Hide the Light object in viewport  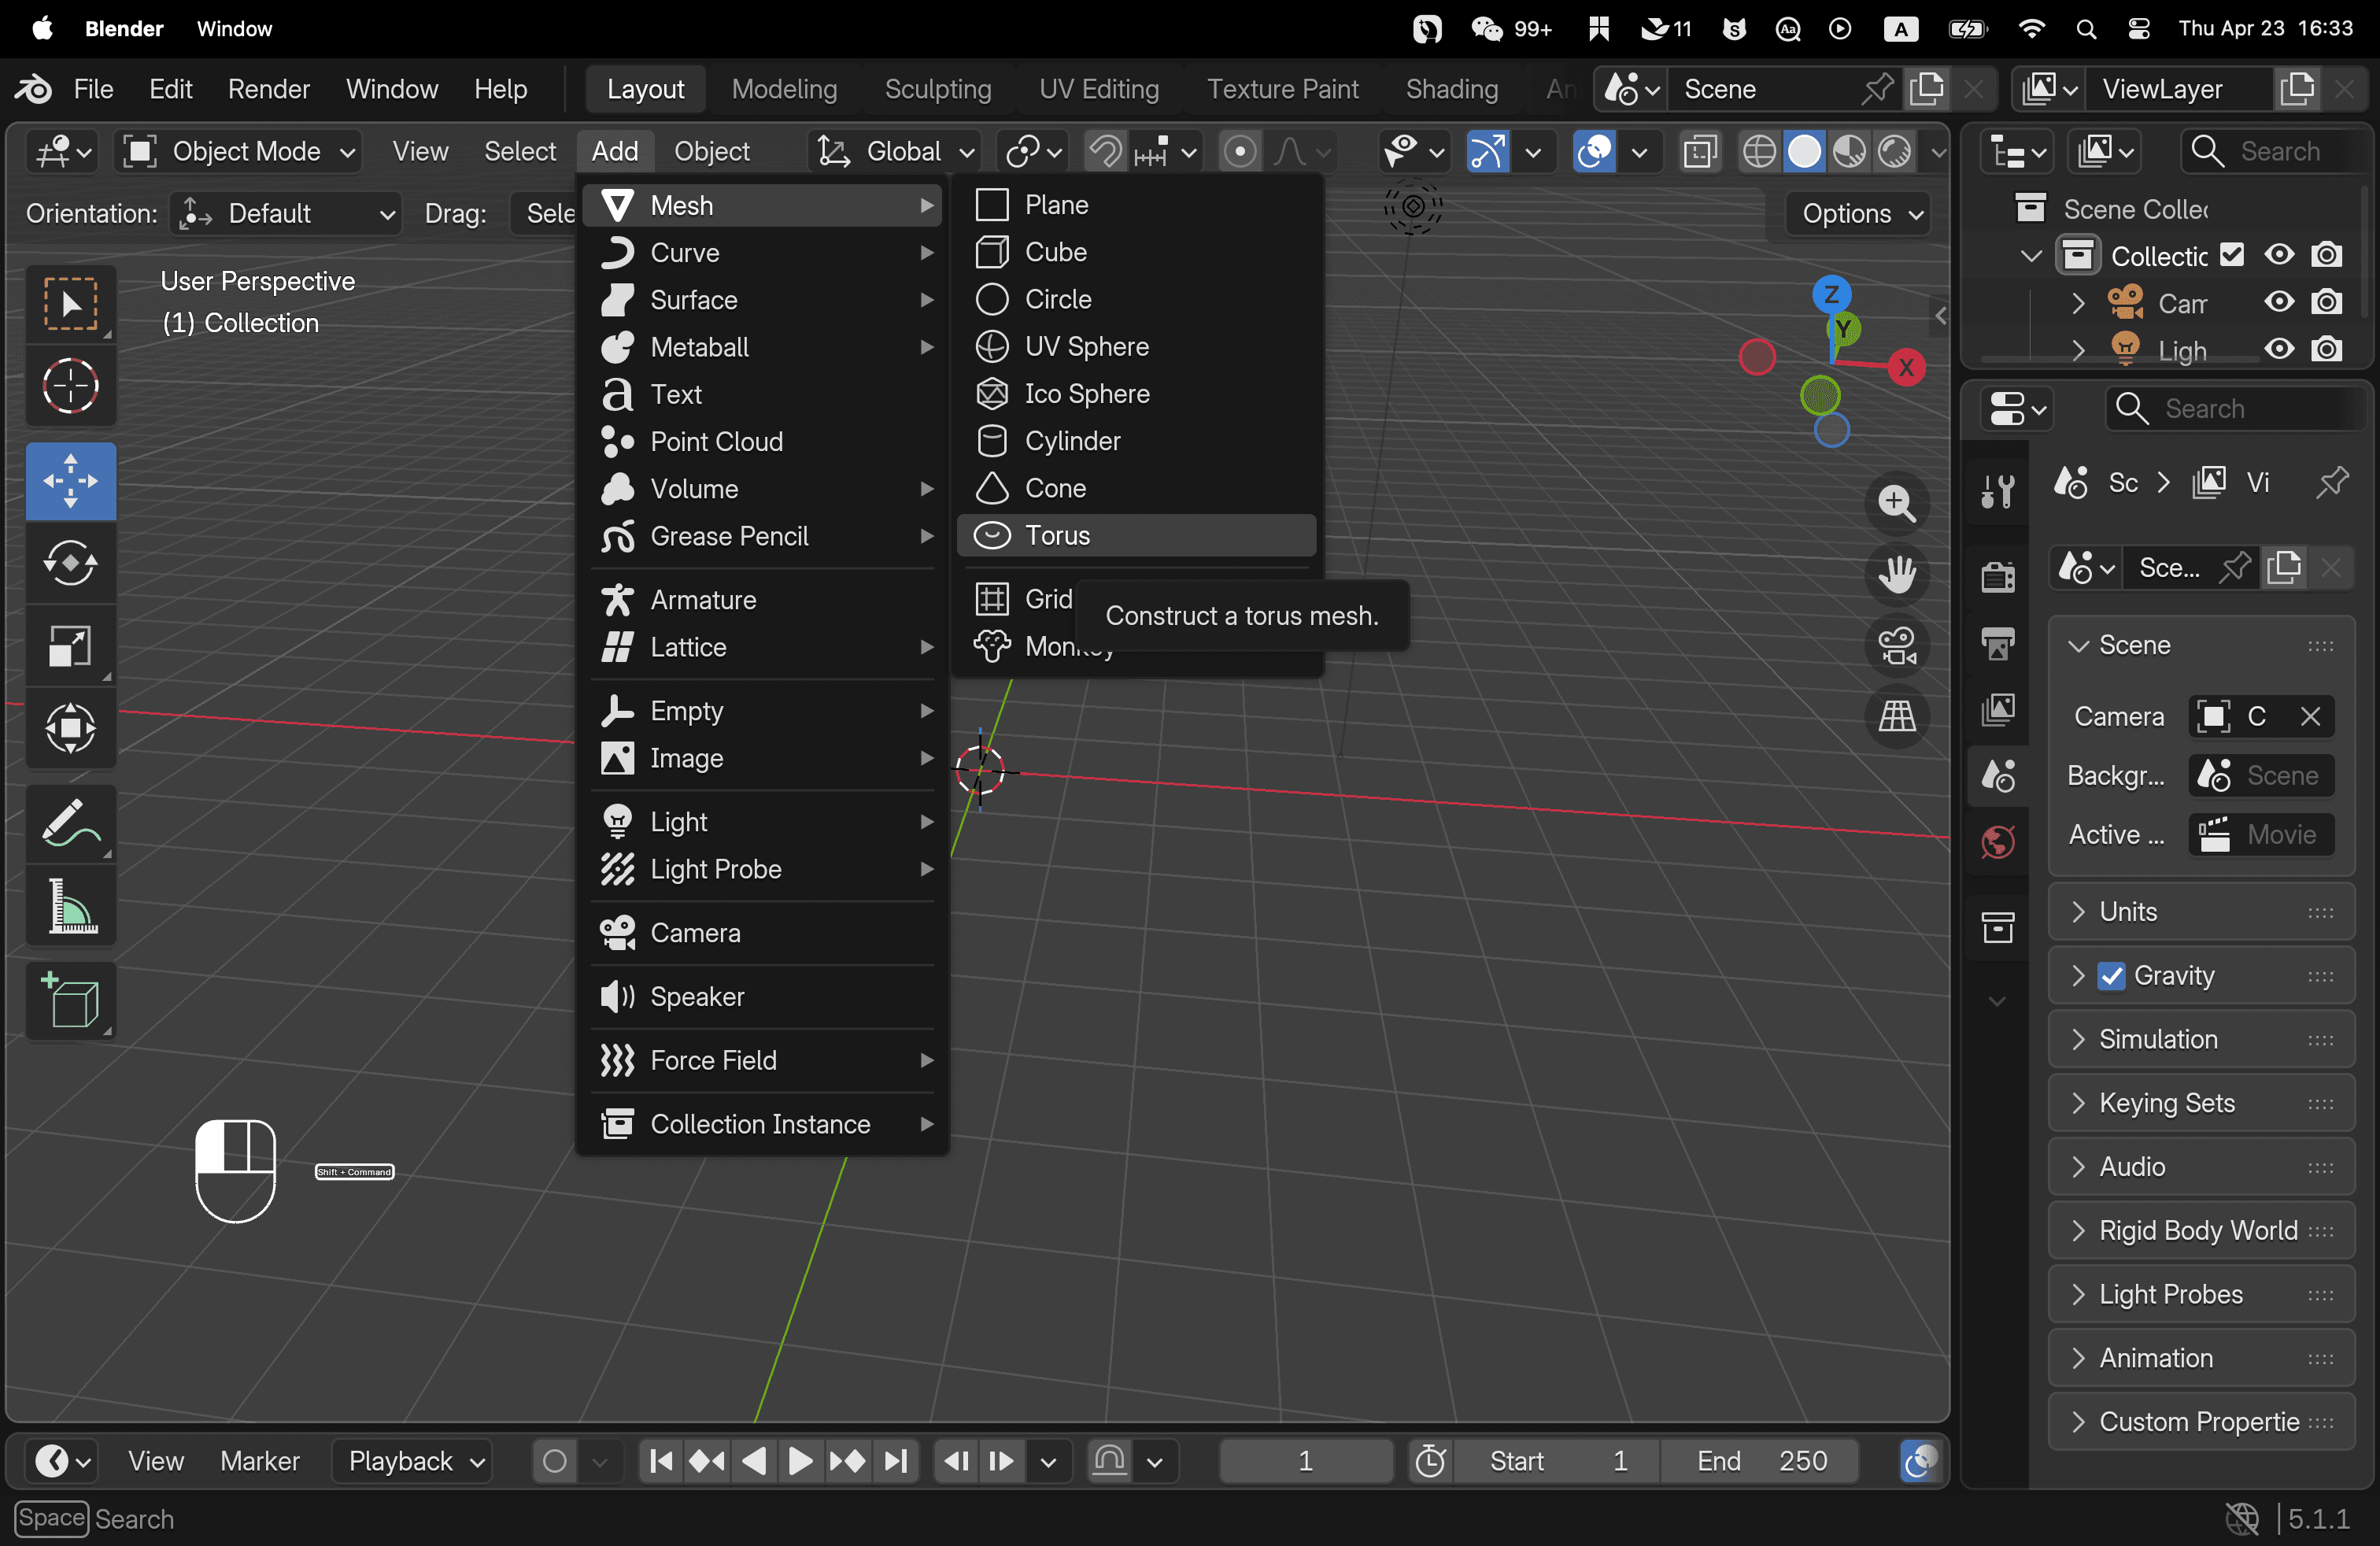click(2279, 349)
